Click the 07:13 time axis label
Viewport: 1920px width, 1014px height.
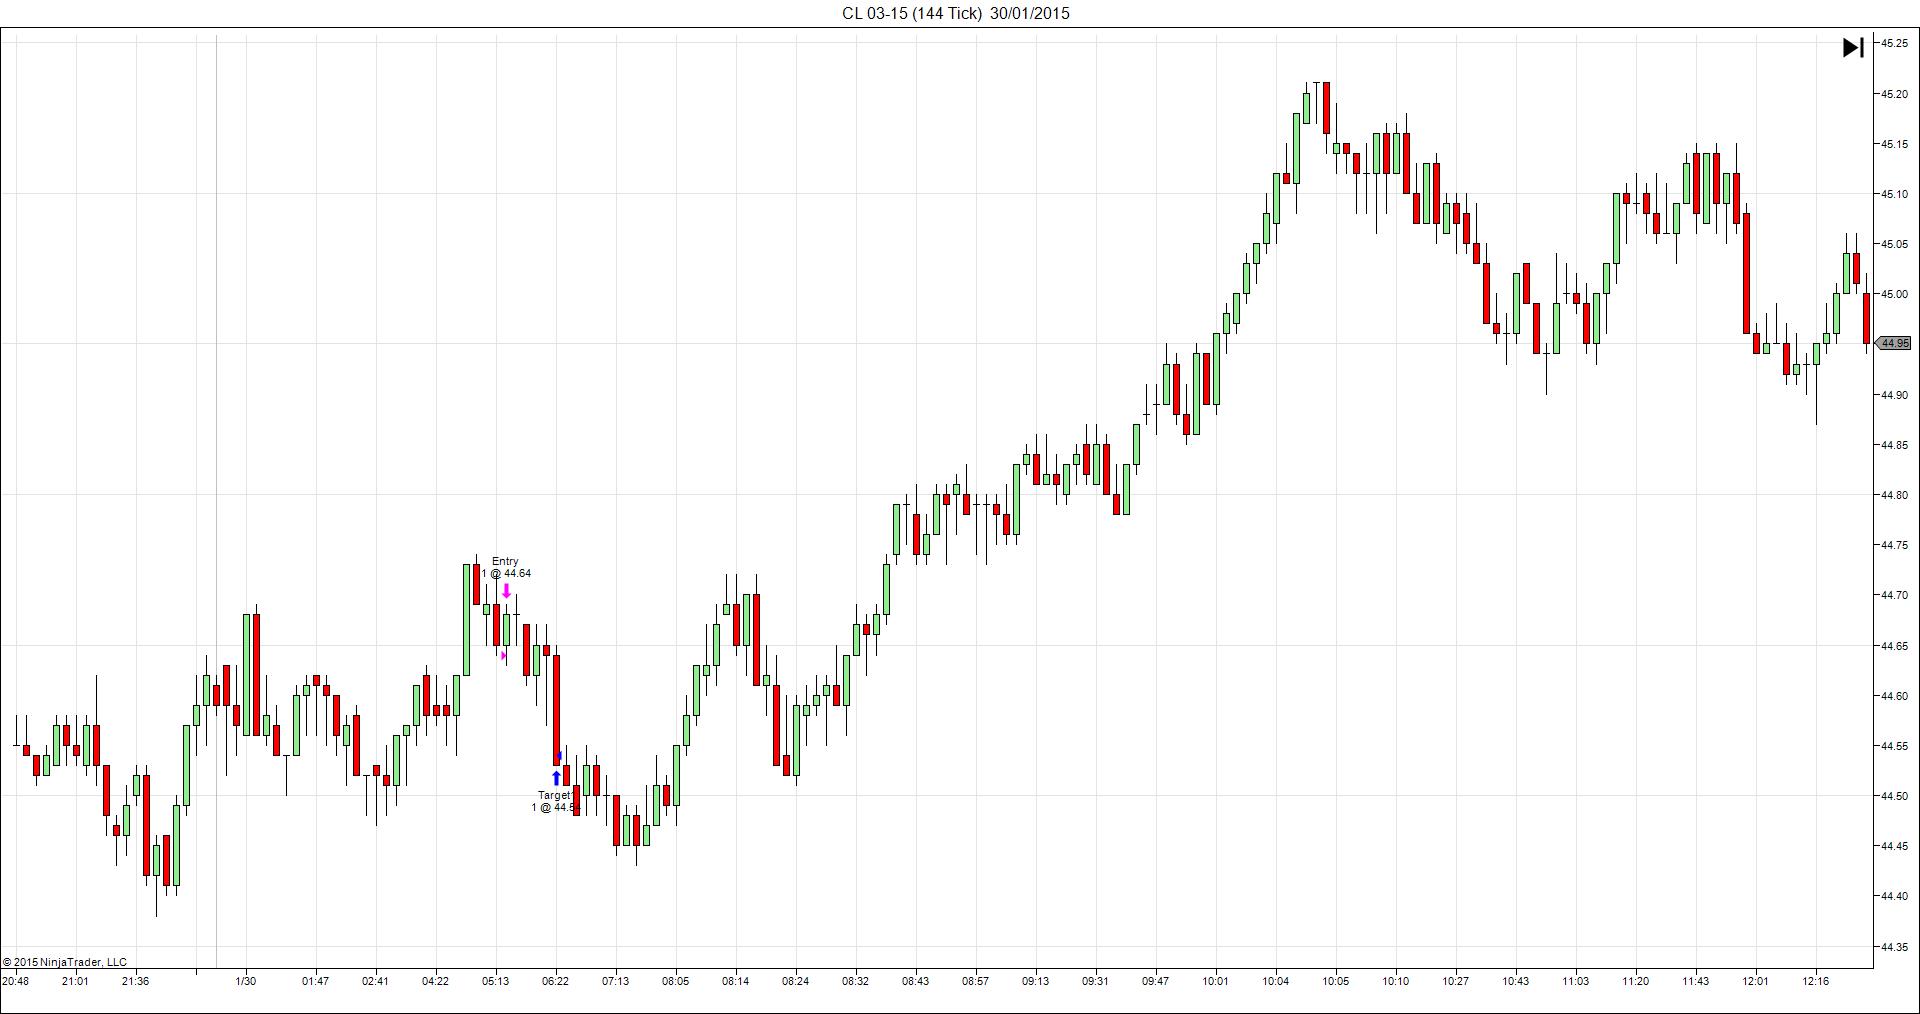tap(615, 981)
